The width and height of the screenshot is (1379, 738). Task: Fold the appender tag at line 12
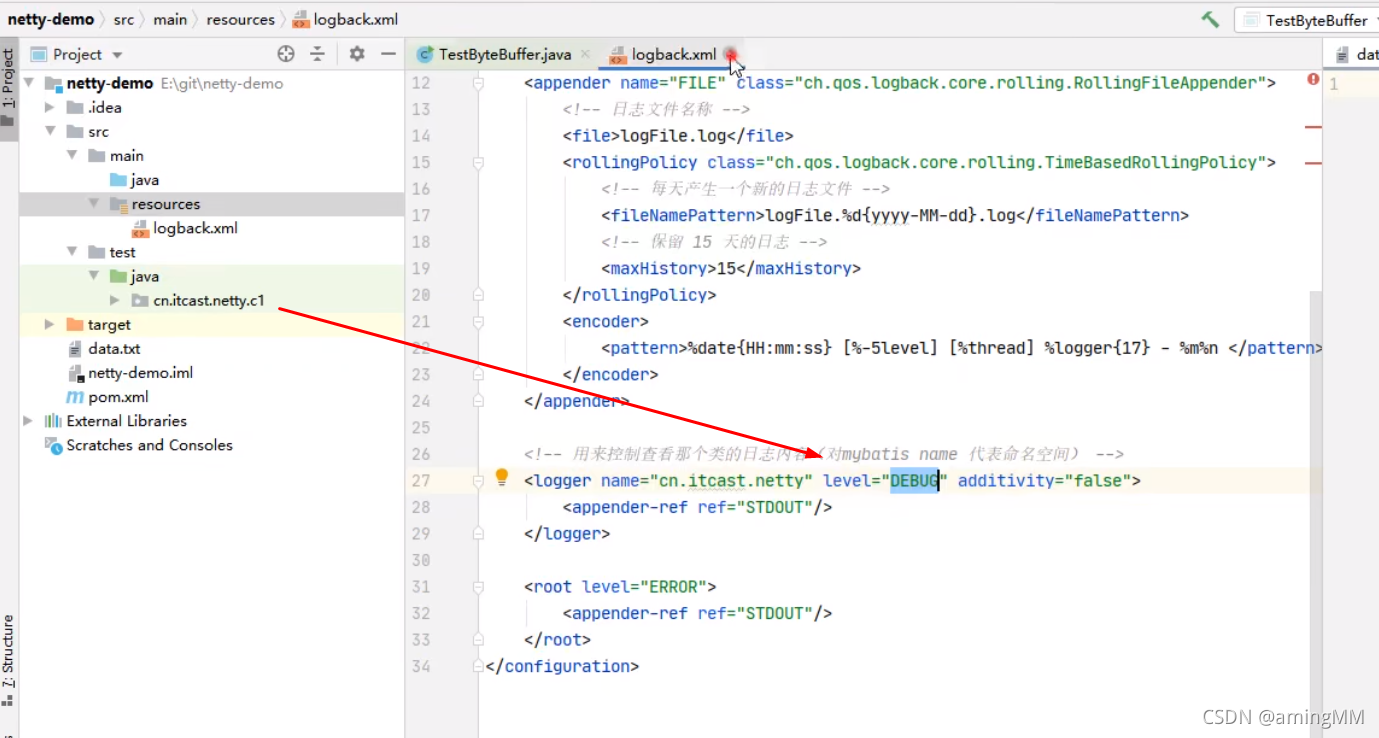pos(478,83)
